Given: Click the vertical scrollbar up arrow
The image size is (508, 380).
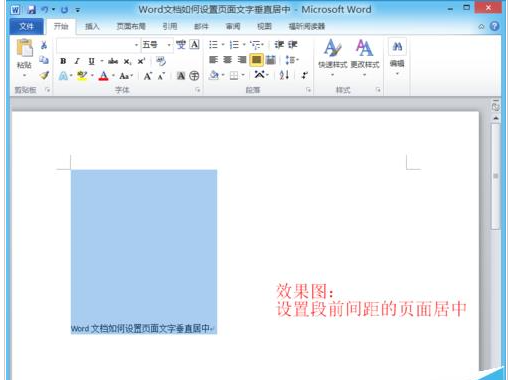Looking at the screenshot, I should (496, 118).
